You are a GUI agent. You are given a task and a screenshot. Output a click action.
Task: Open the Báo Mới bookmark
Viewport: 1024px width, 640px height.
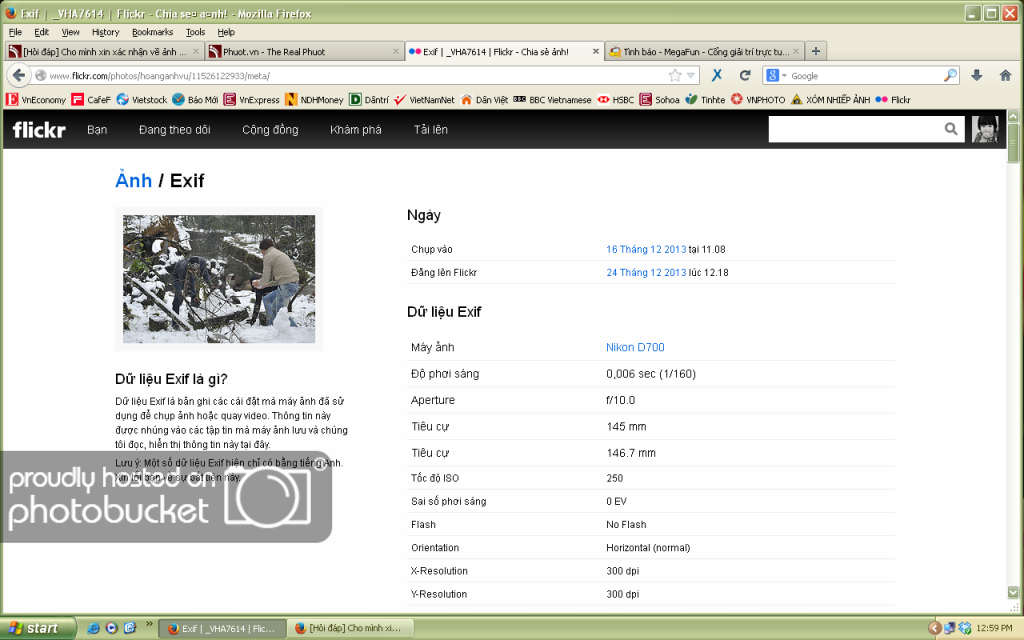(195, 100)
